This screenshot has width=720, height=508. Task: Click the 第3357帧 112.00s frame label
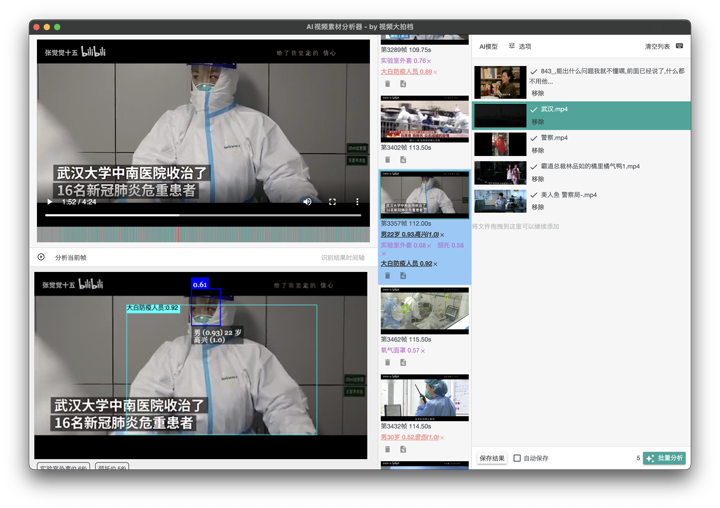coord(406,224)
